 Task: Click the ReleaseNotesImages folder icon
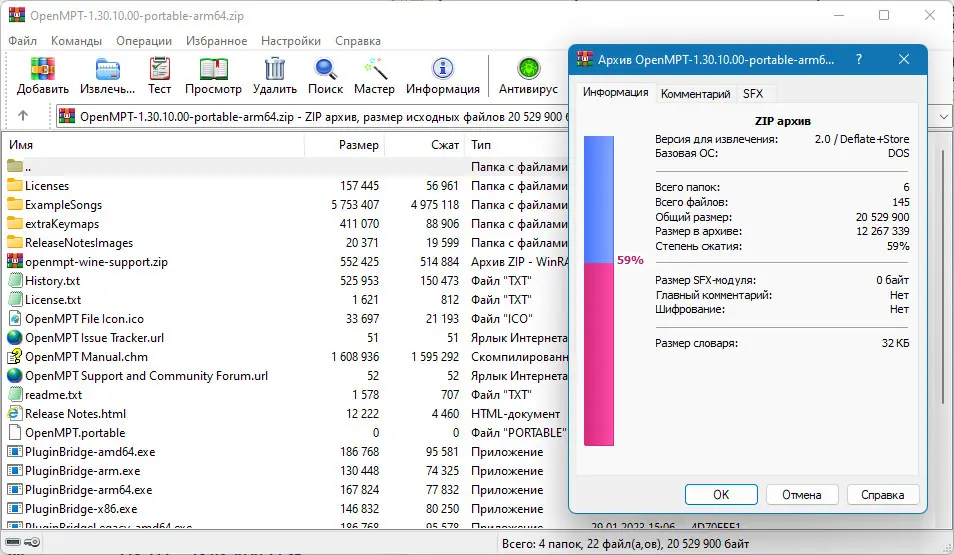pyautogui.click(x=15, y=242)
